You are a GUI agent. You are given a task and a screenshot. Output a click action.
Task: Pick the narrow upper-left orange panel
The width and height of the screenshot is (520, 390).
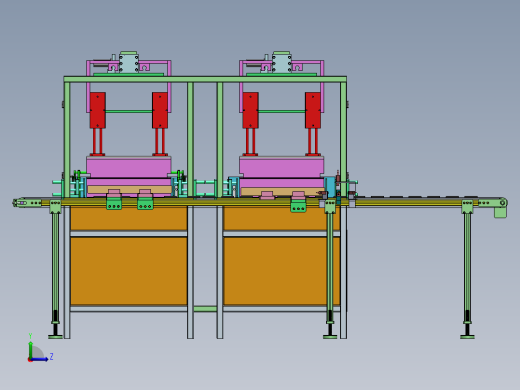129,218
